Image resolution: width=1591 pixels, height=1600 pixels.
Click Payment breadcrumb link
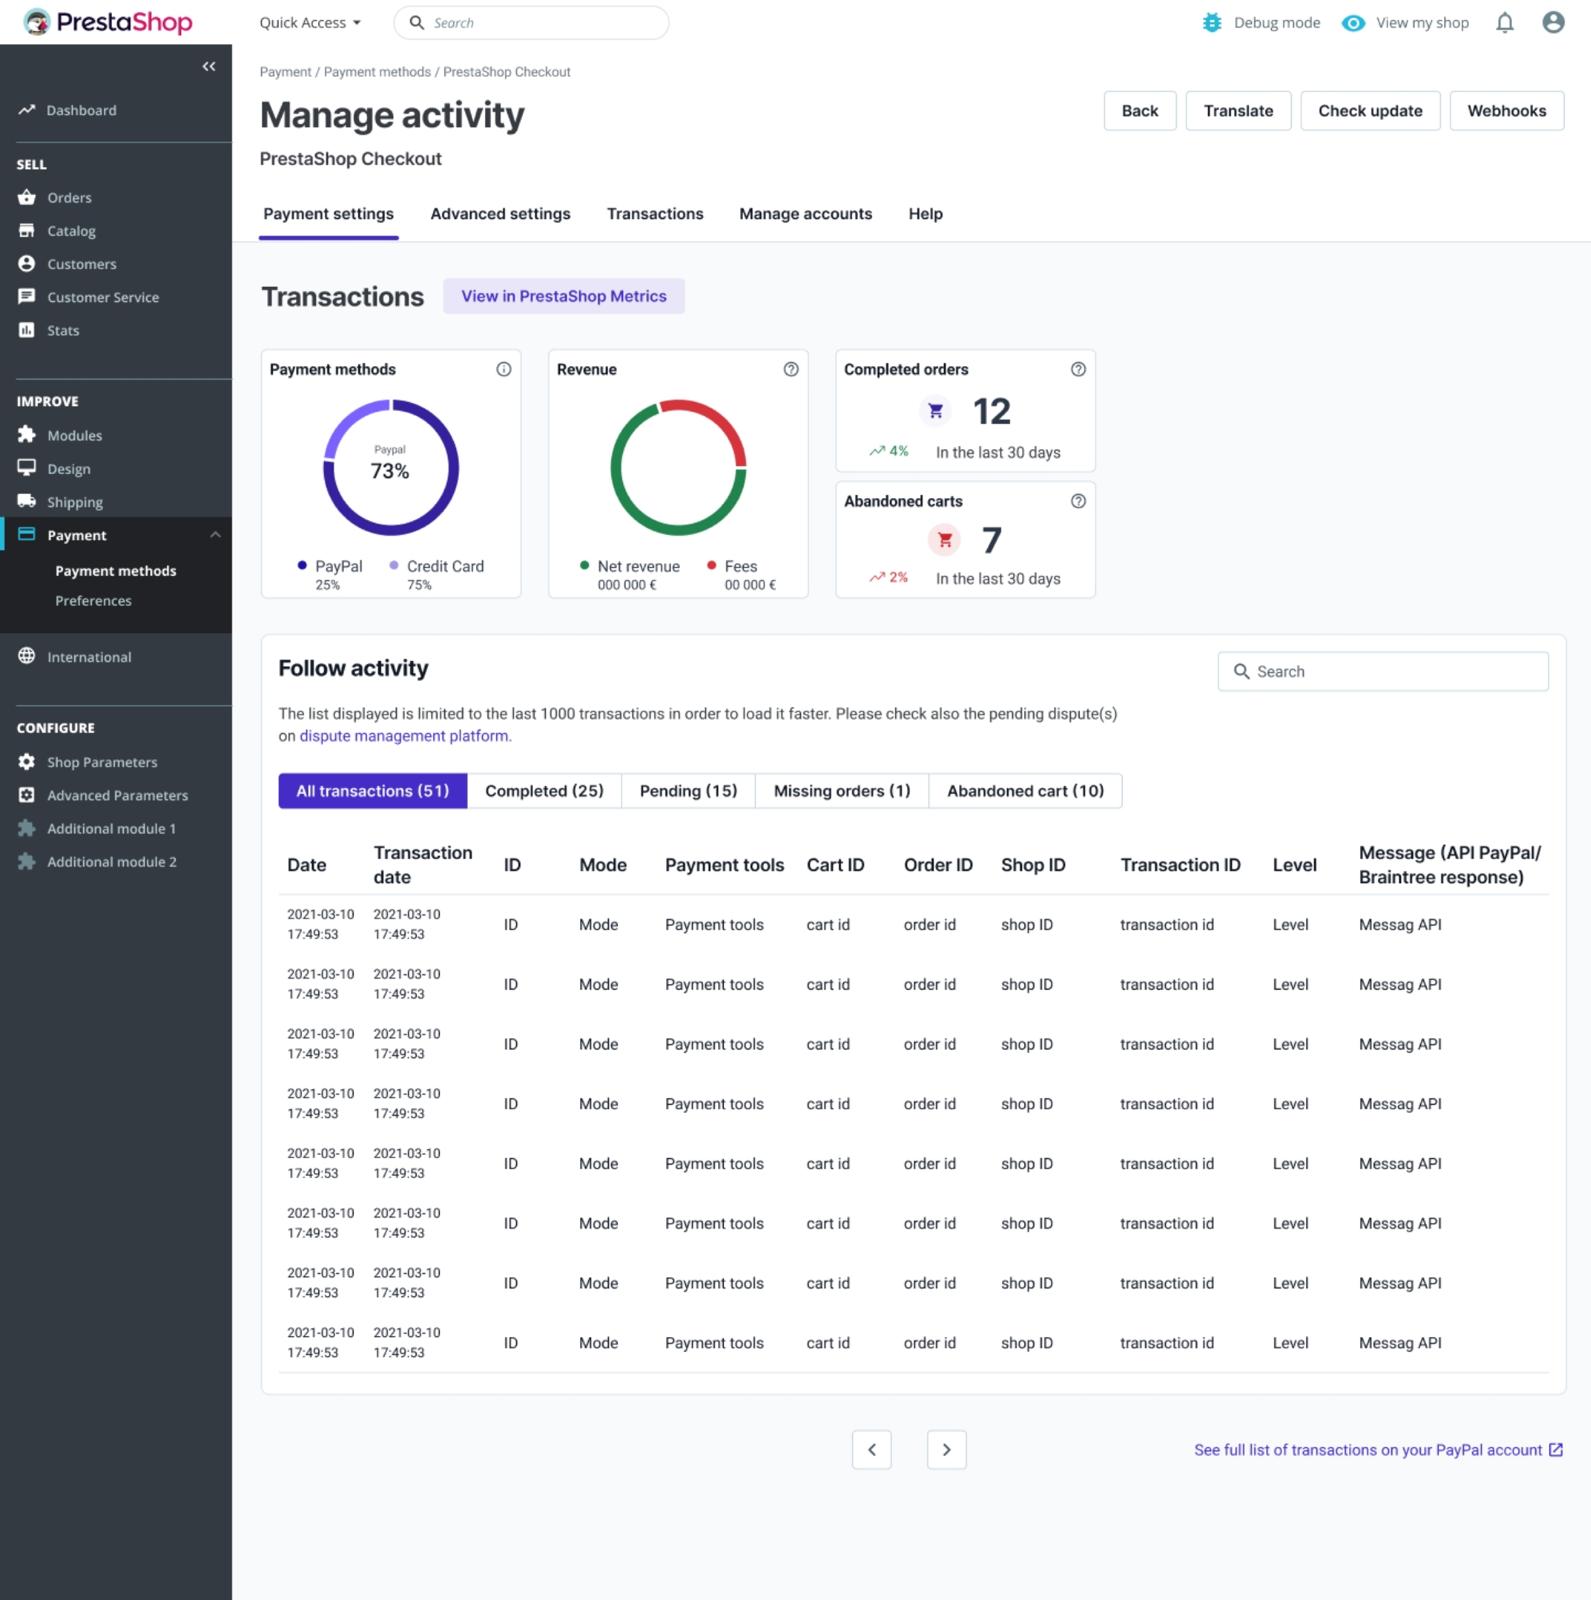pos(285,72)
